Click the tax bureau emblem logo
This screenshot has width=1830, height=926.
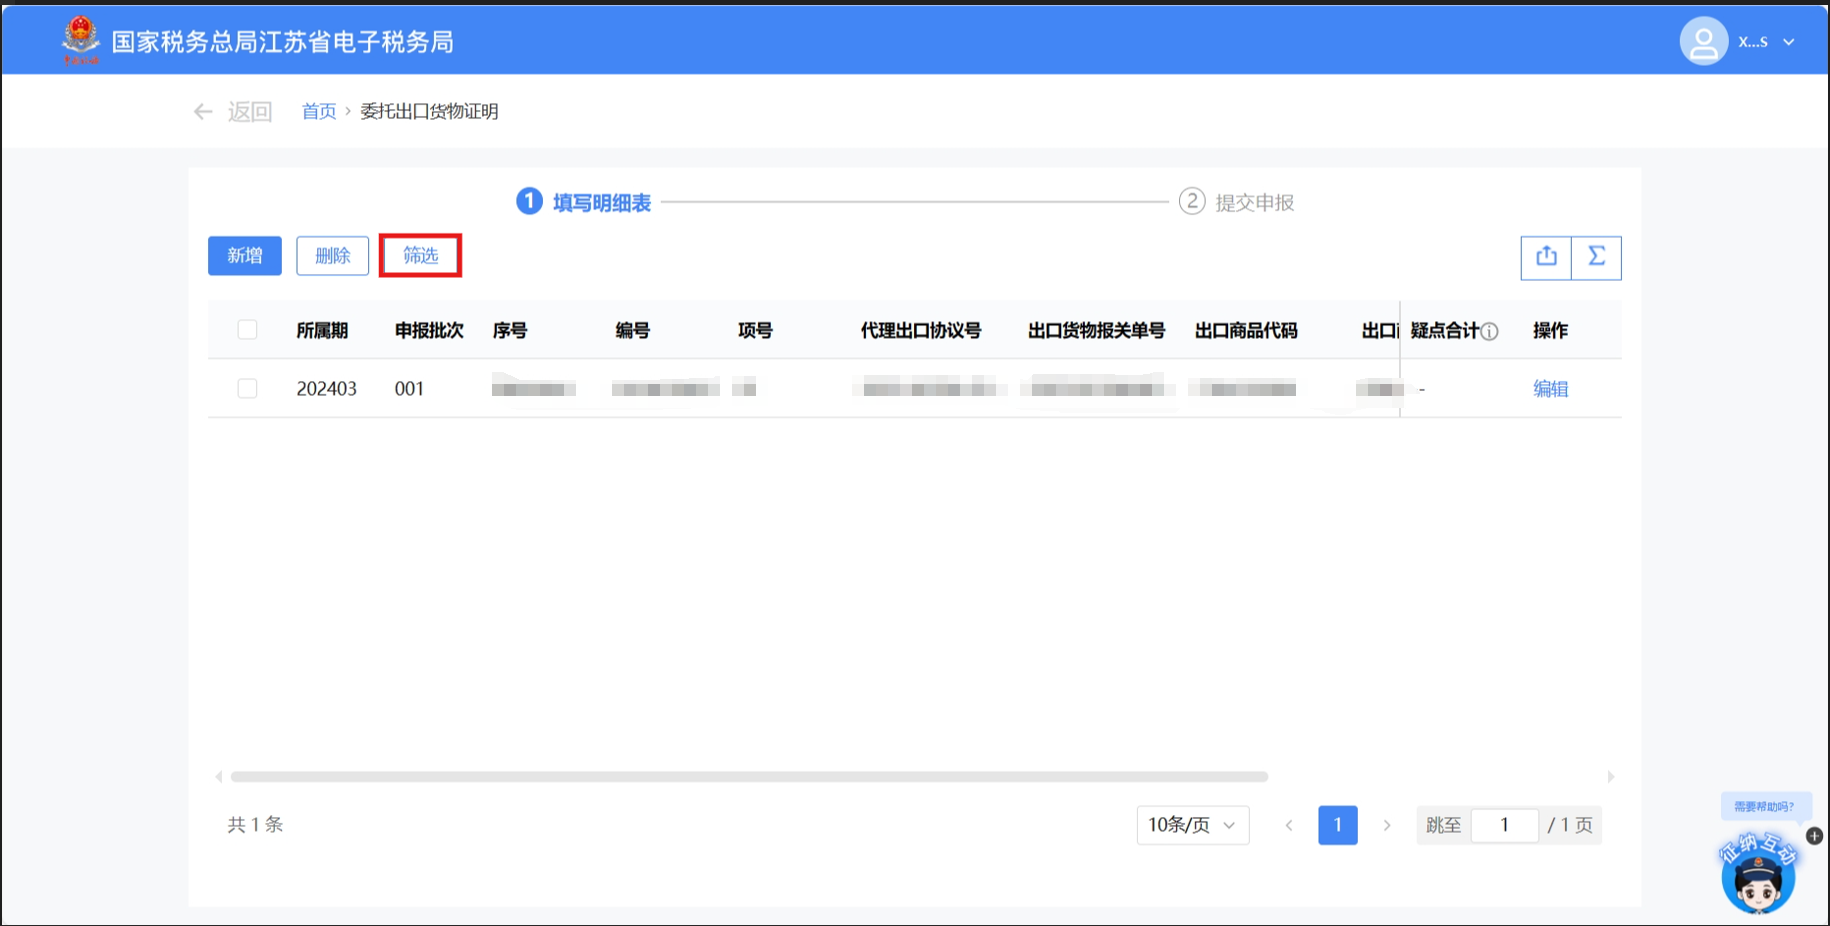pyautogui.click(x=80, y=40)
